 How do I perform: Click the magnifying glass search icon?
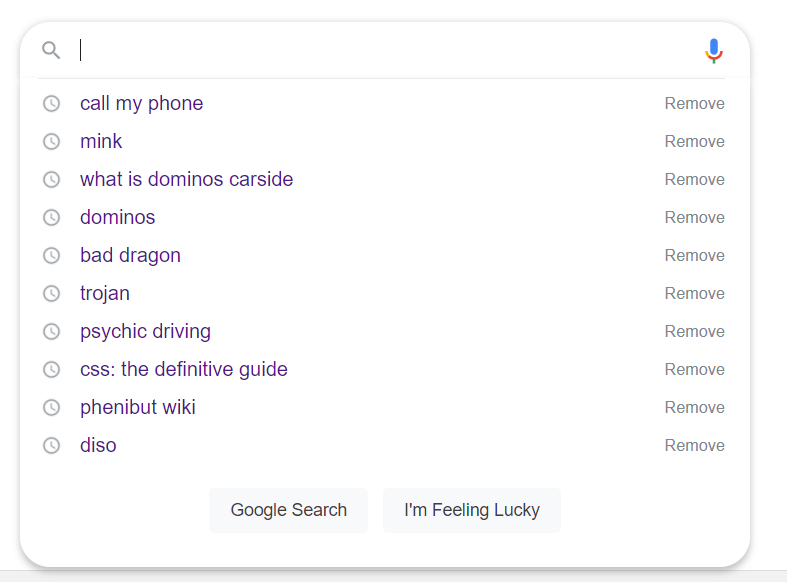pyautogui.click(x=51, y=50)
